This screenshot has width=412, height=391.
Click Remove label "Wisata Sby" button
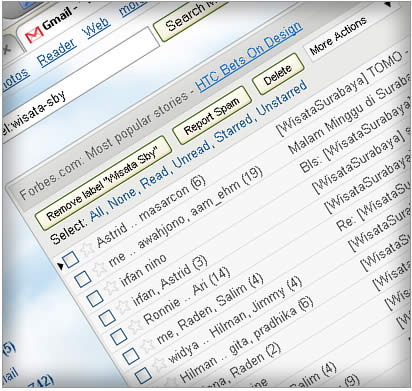tap(104, 183)
